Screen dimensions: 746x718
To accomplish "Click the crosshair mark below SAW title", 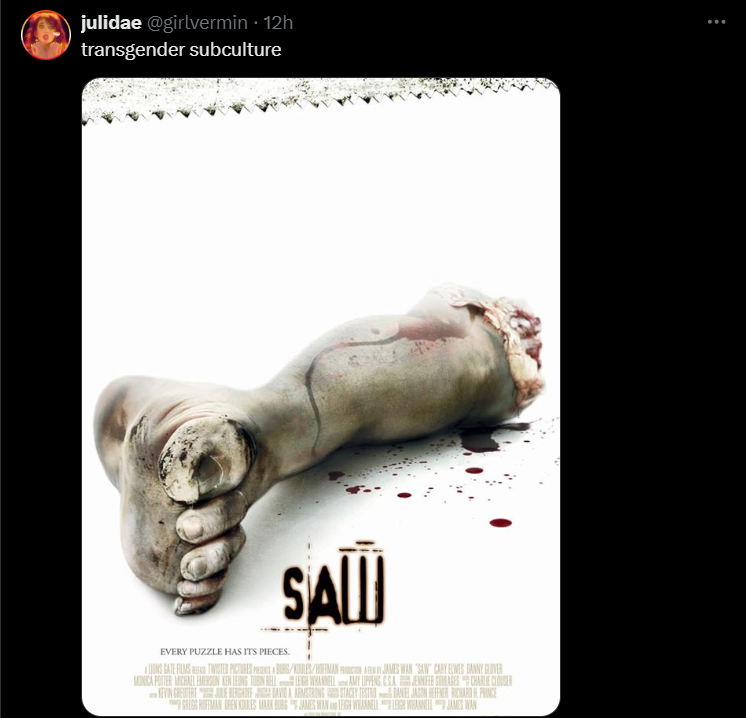I will 309,630.
